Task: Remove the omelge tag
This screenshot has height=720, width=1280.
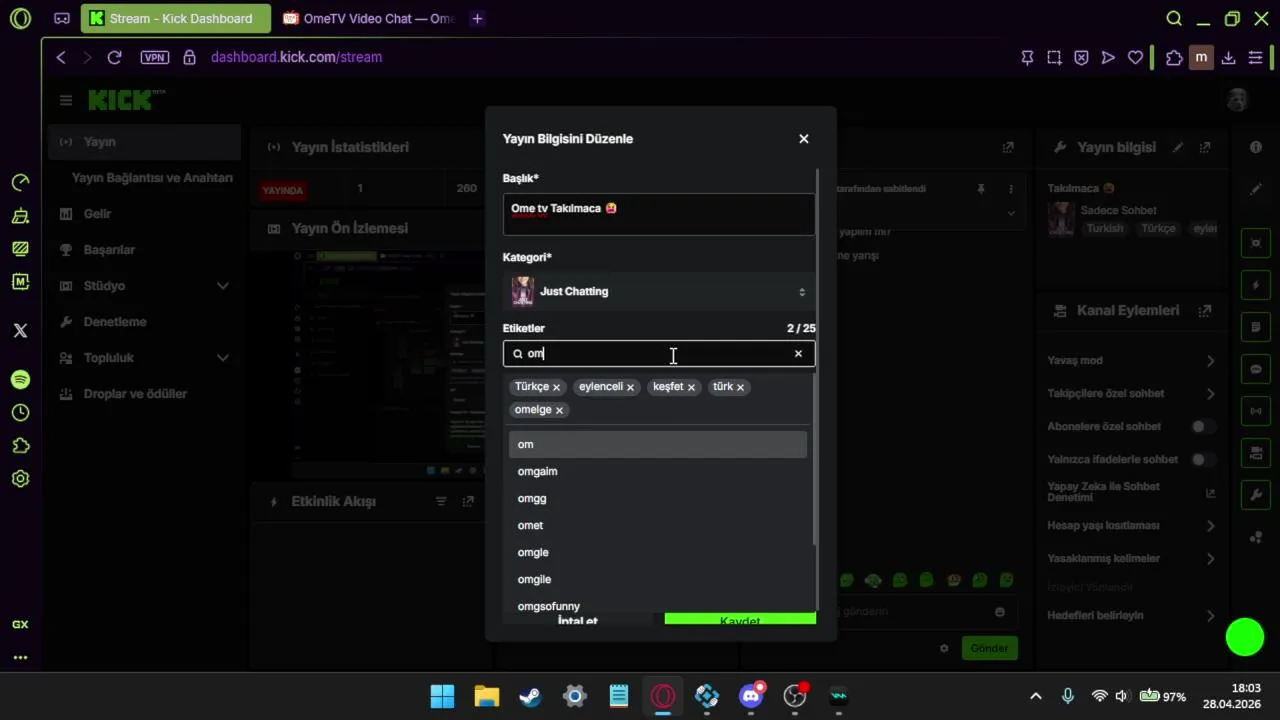Action: pos(559,411)
